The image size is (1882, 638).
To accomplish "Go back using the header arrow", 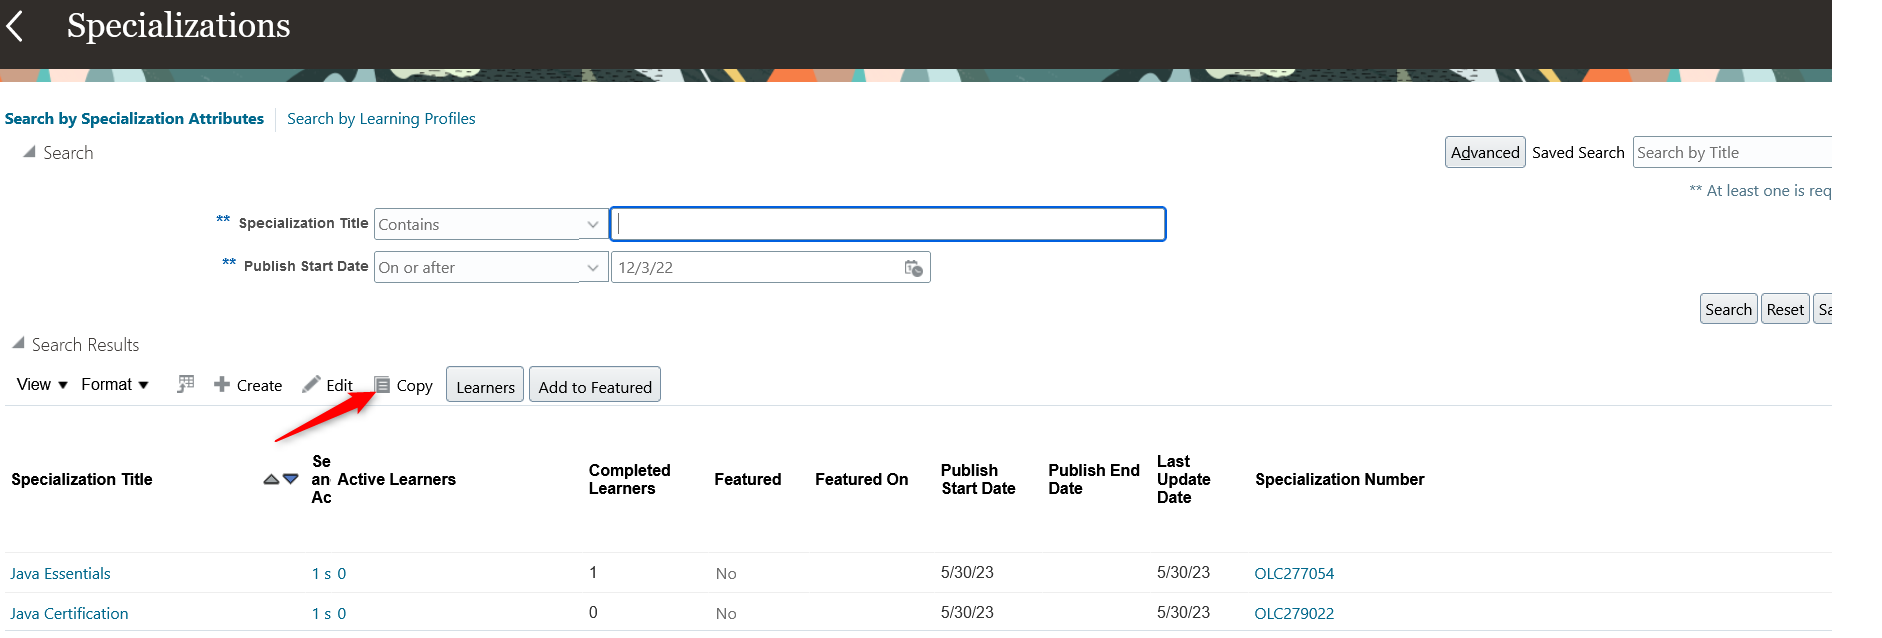I will coord(15,26).
